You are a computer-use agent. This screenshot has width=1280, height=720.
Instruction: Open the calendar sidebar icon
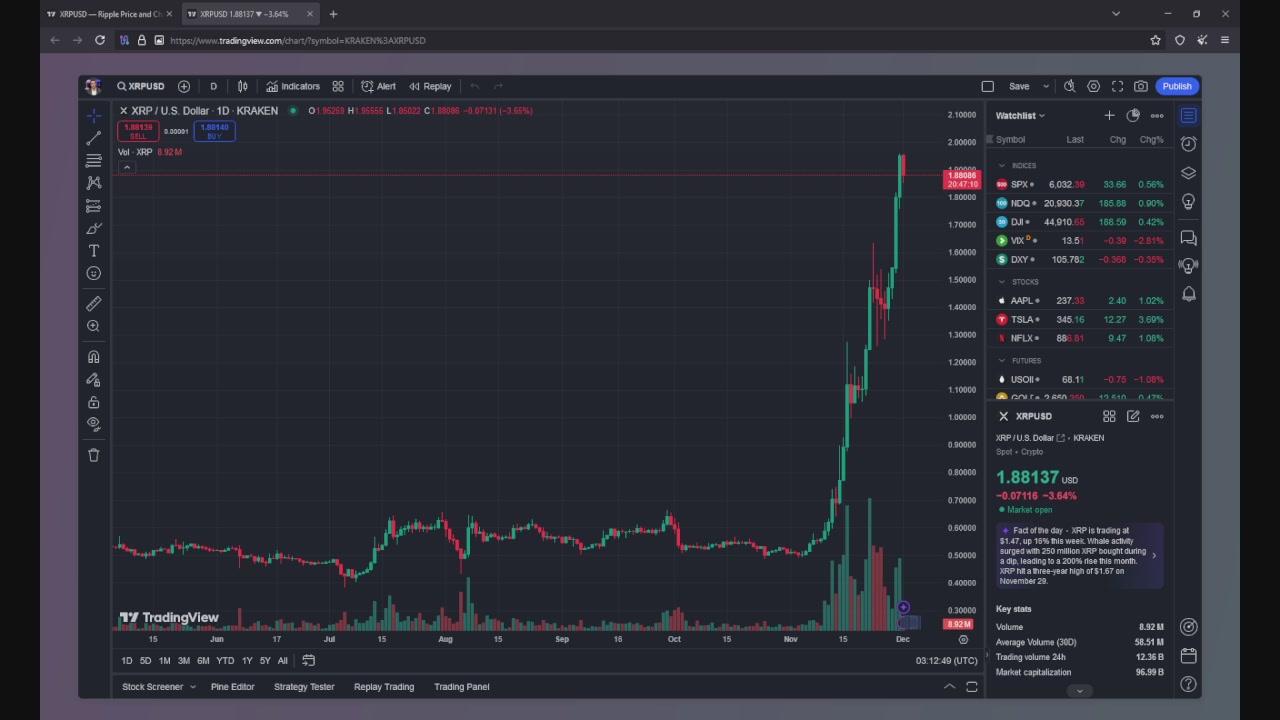tap(1188, 656)
